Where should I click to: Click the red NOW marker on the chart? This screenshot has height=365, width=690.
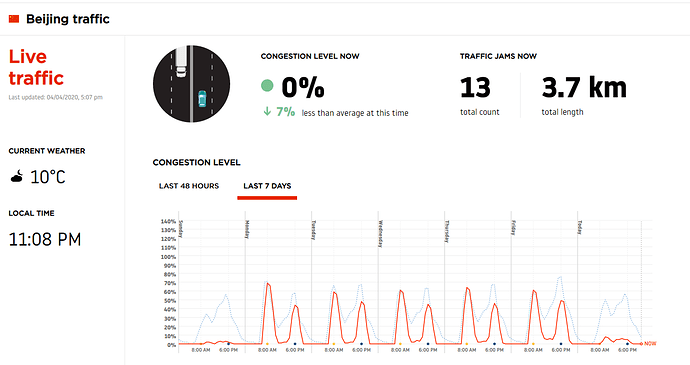click(650, 343)
